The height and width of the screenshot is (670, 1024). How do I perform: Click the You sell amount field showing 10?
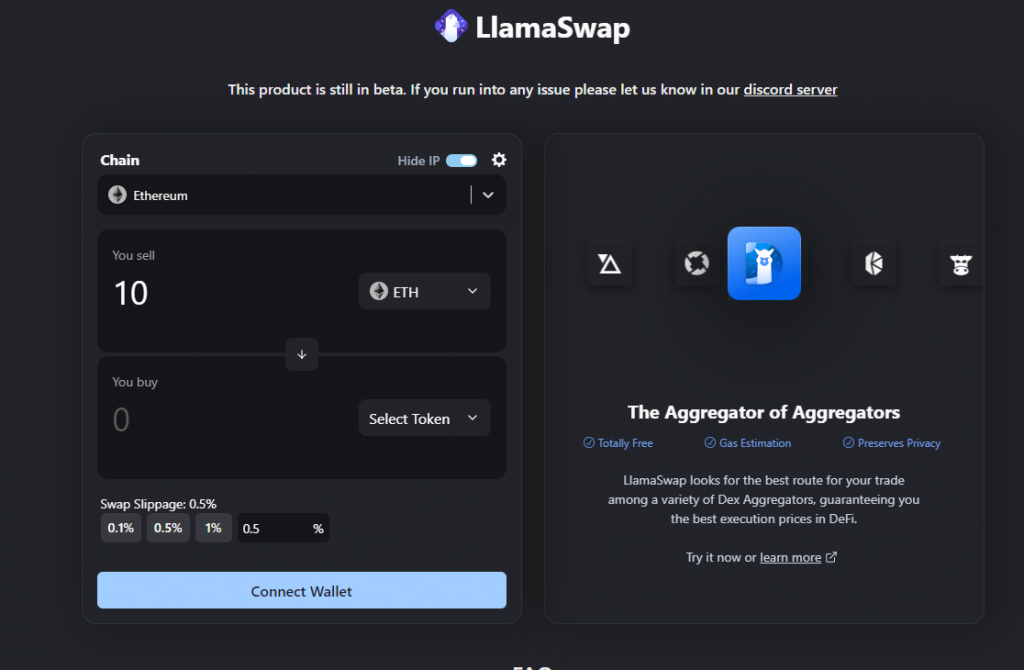click(131, 293)
